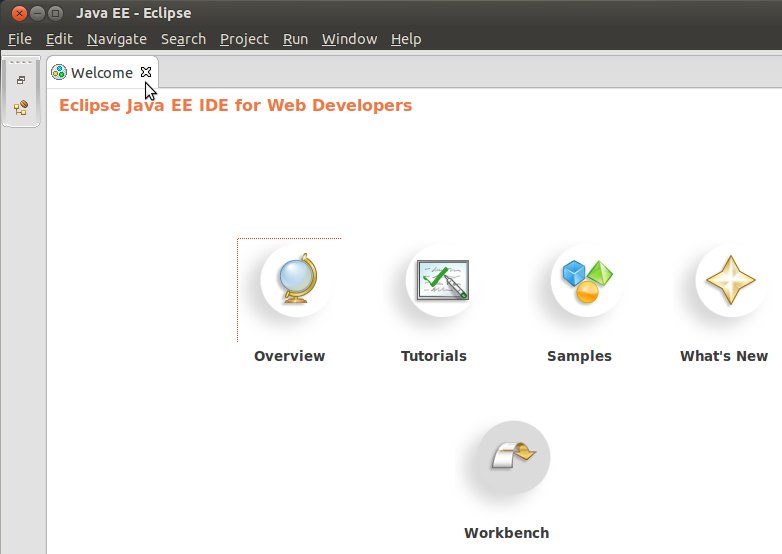
Task: Open the File menu
Action: point(20,39)
